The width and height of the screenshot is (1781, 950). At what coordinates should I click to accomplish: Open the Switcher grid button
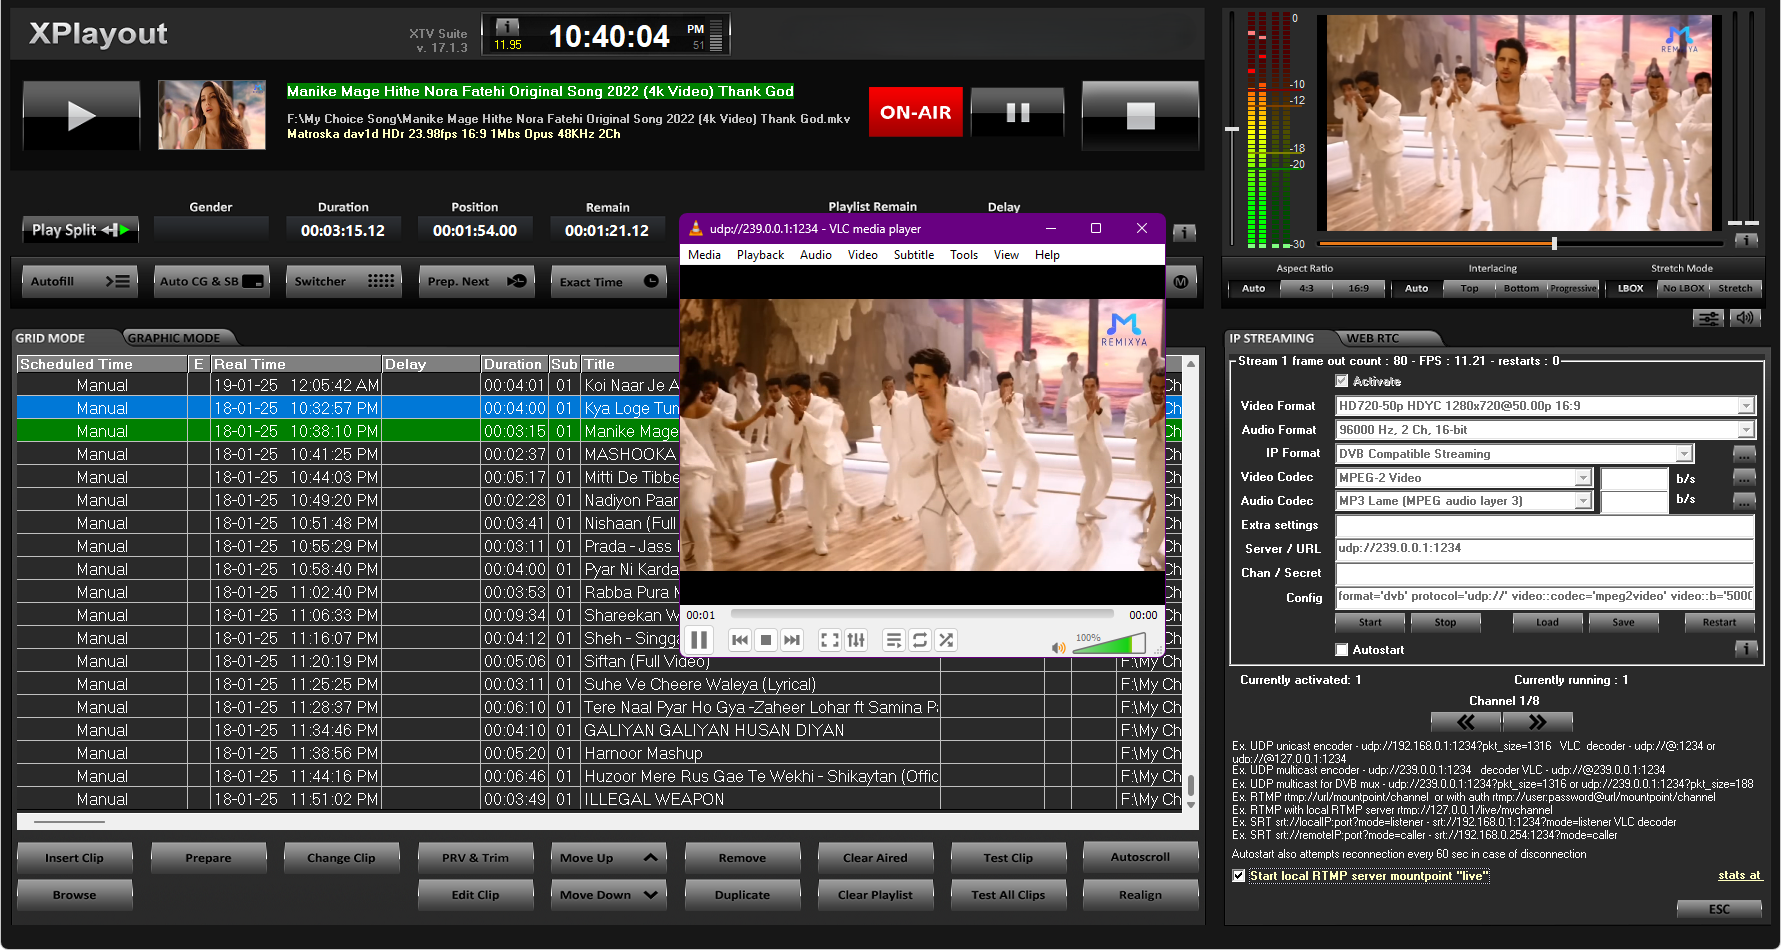[343, 282]
